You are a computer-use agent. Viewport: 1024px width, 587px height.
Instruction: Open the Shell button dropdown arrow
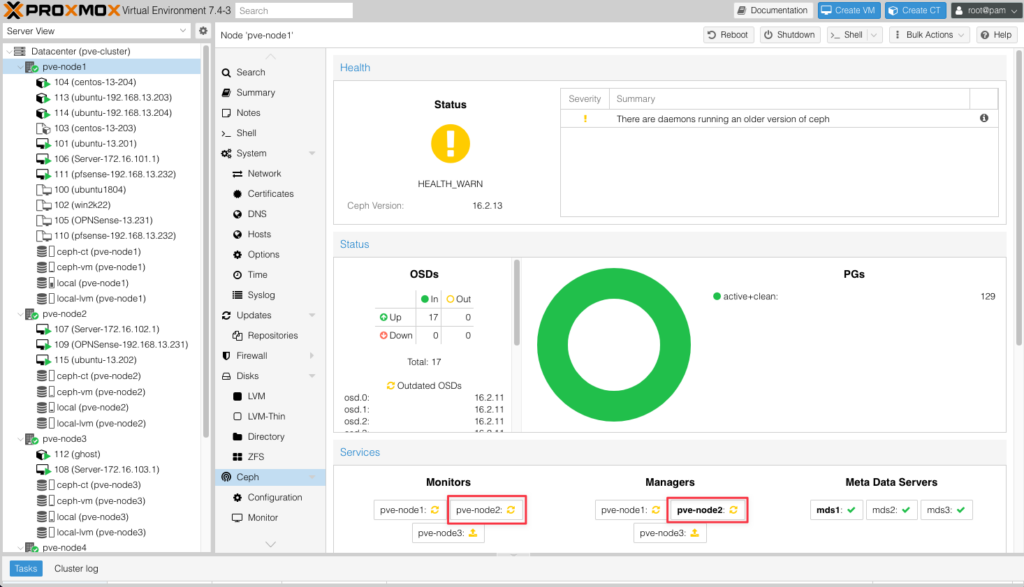point(874,35)
